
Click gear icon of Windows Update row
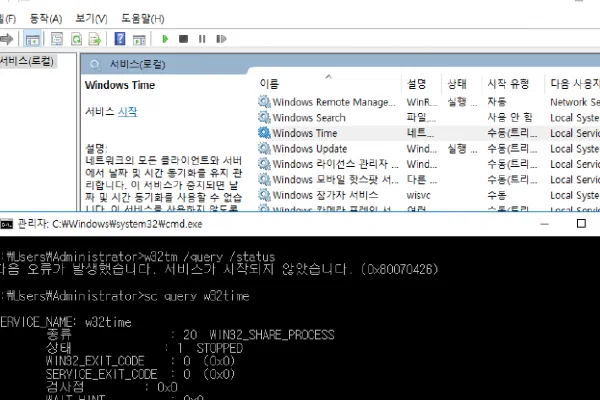point(264,148)
